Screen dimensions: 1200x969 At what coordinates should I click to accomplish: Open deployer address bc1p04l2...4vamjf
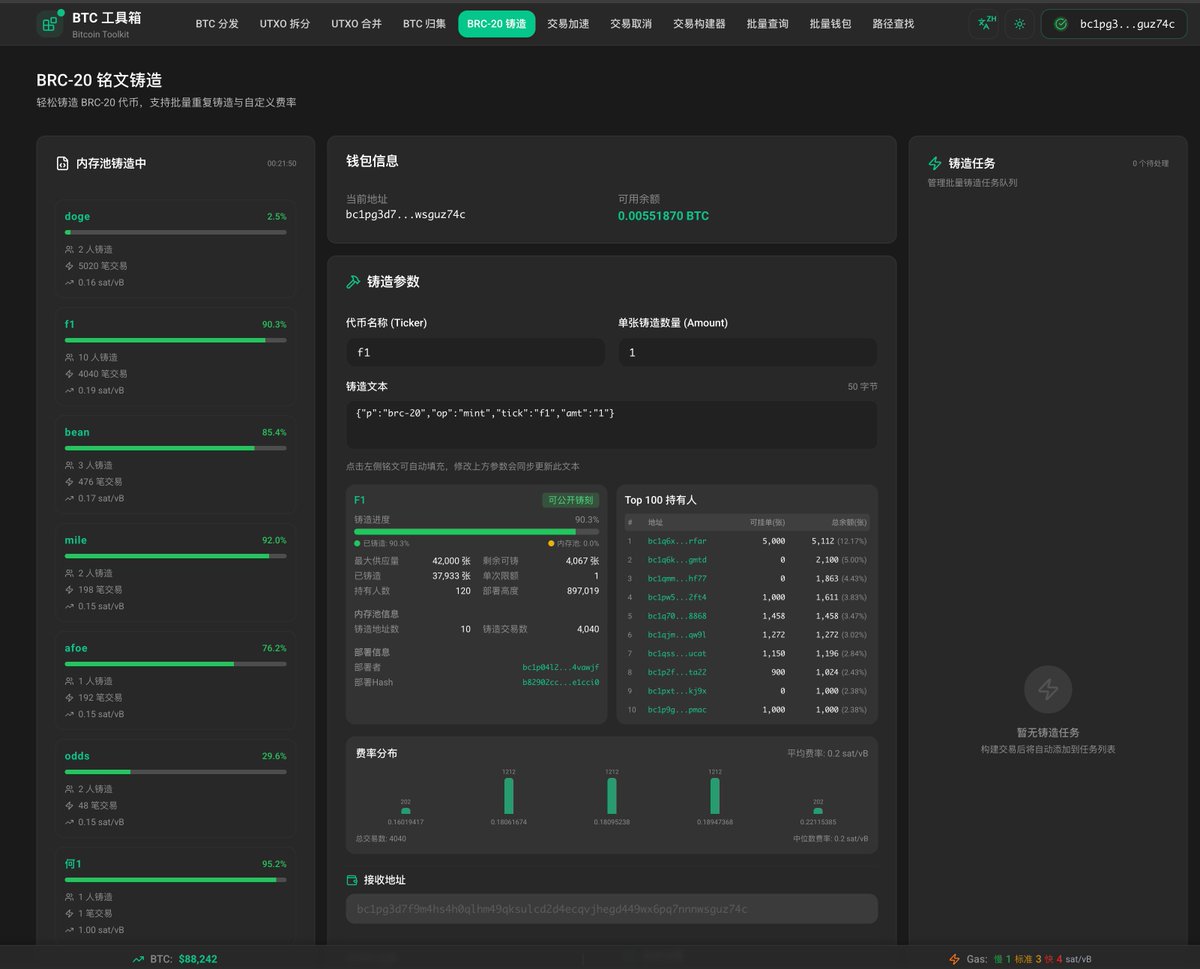561,667
